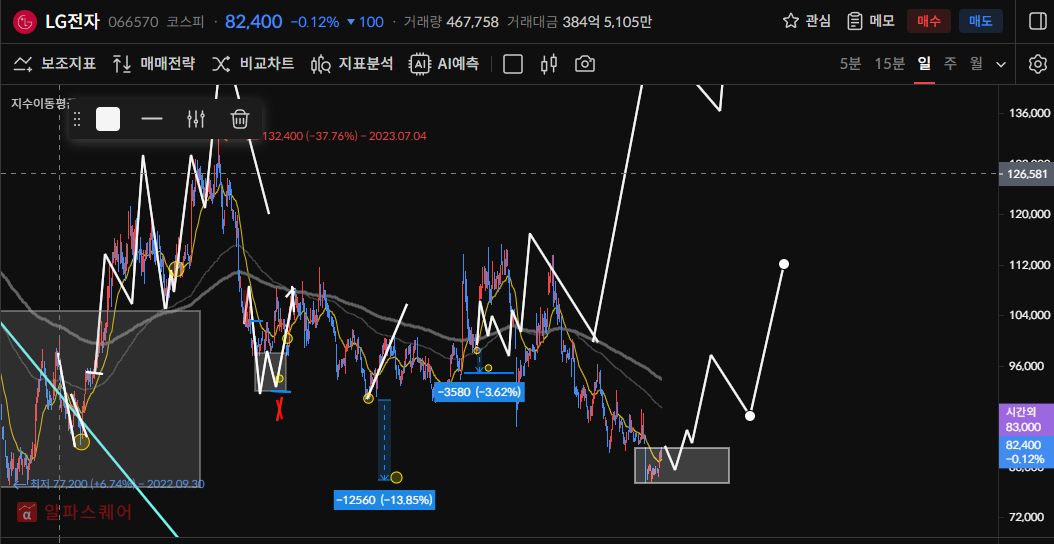This screenshot has width=1054, height=544.
Task: Open the 메모 notes
Action: click(x=870, y=21)
